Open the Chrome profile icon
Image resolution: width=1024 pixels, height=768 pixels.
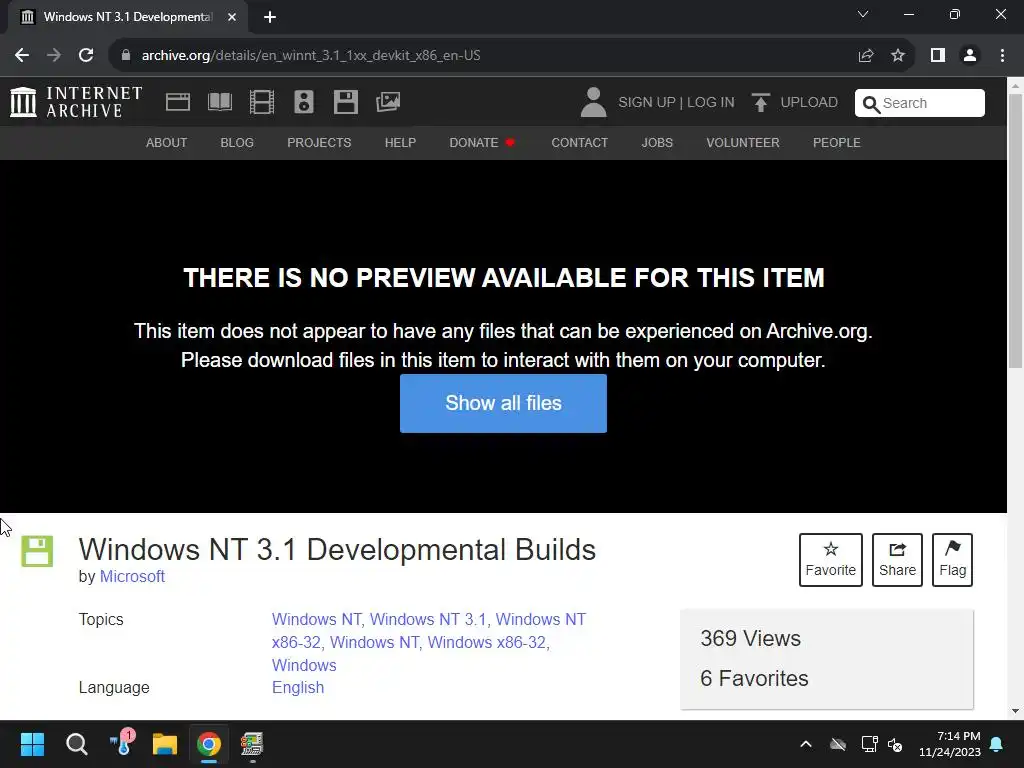click(970, 56)
